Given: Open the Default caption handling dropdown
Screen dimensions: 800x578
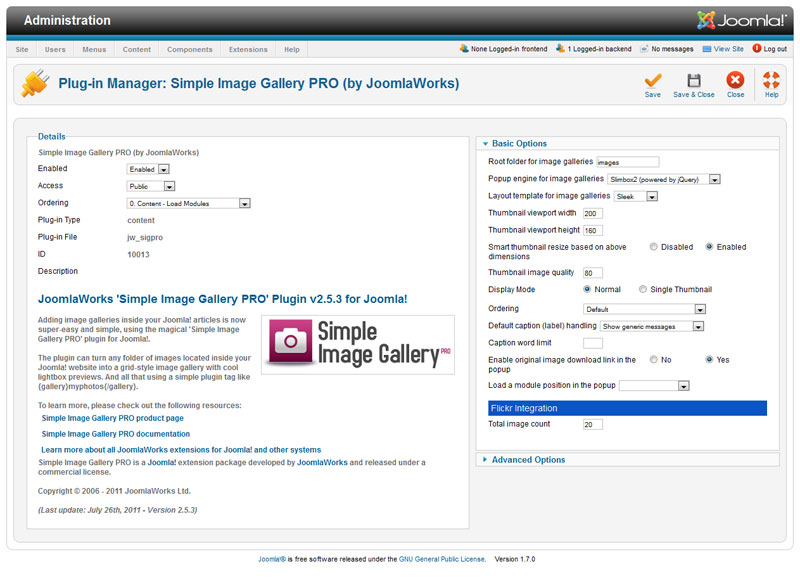Looking at the screenshot, I should click(652, 326).
